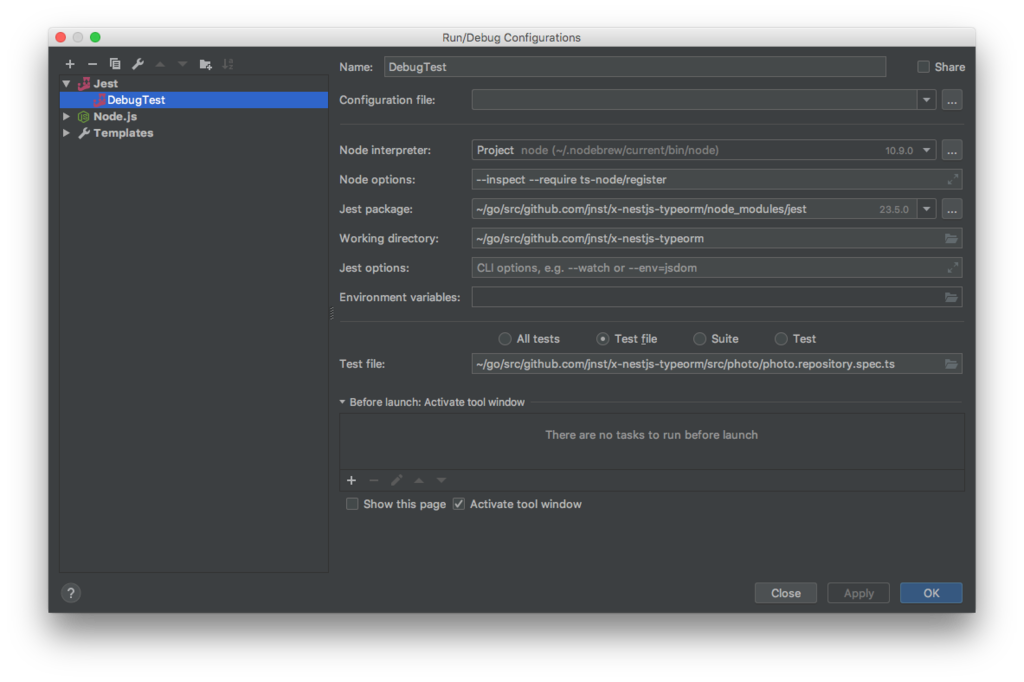
Task: Expand the Node.js tree node
Action: point(67,116)
